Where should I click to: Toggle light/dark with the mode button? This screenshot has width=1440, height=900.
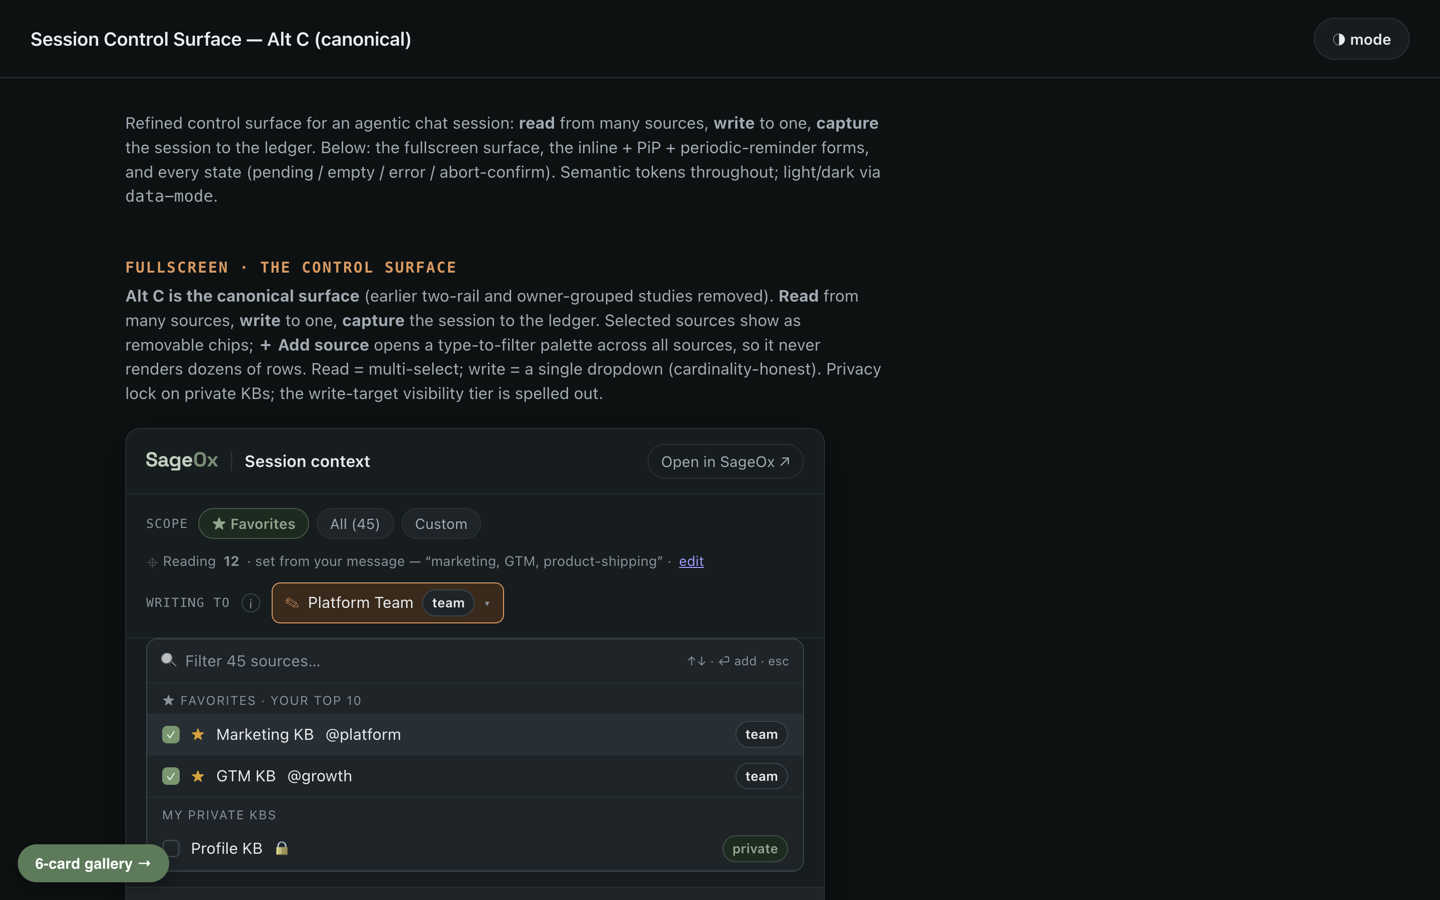point(1361,39)
